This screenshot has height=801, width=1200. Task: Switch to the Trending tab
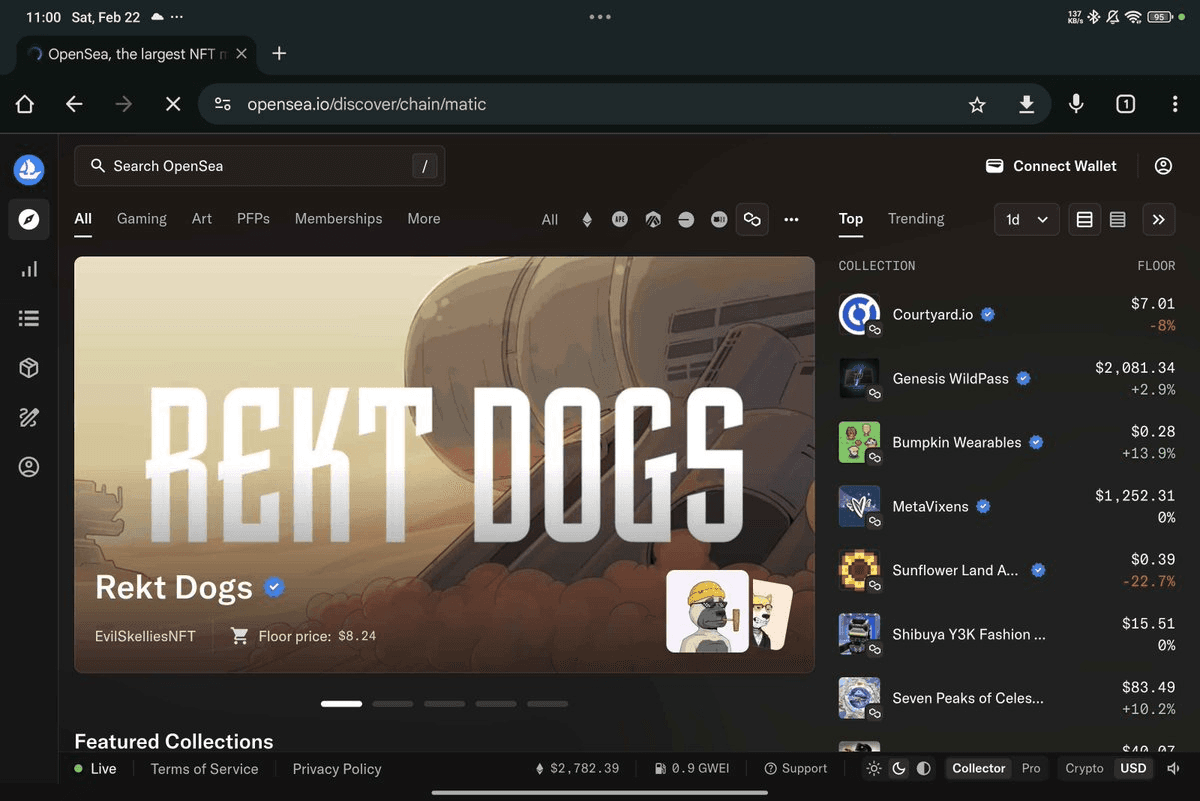click(916, 218)
